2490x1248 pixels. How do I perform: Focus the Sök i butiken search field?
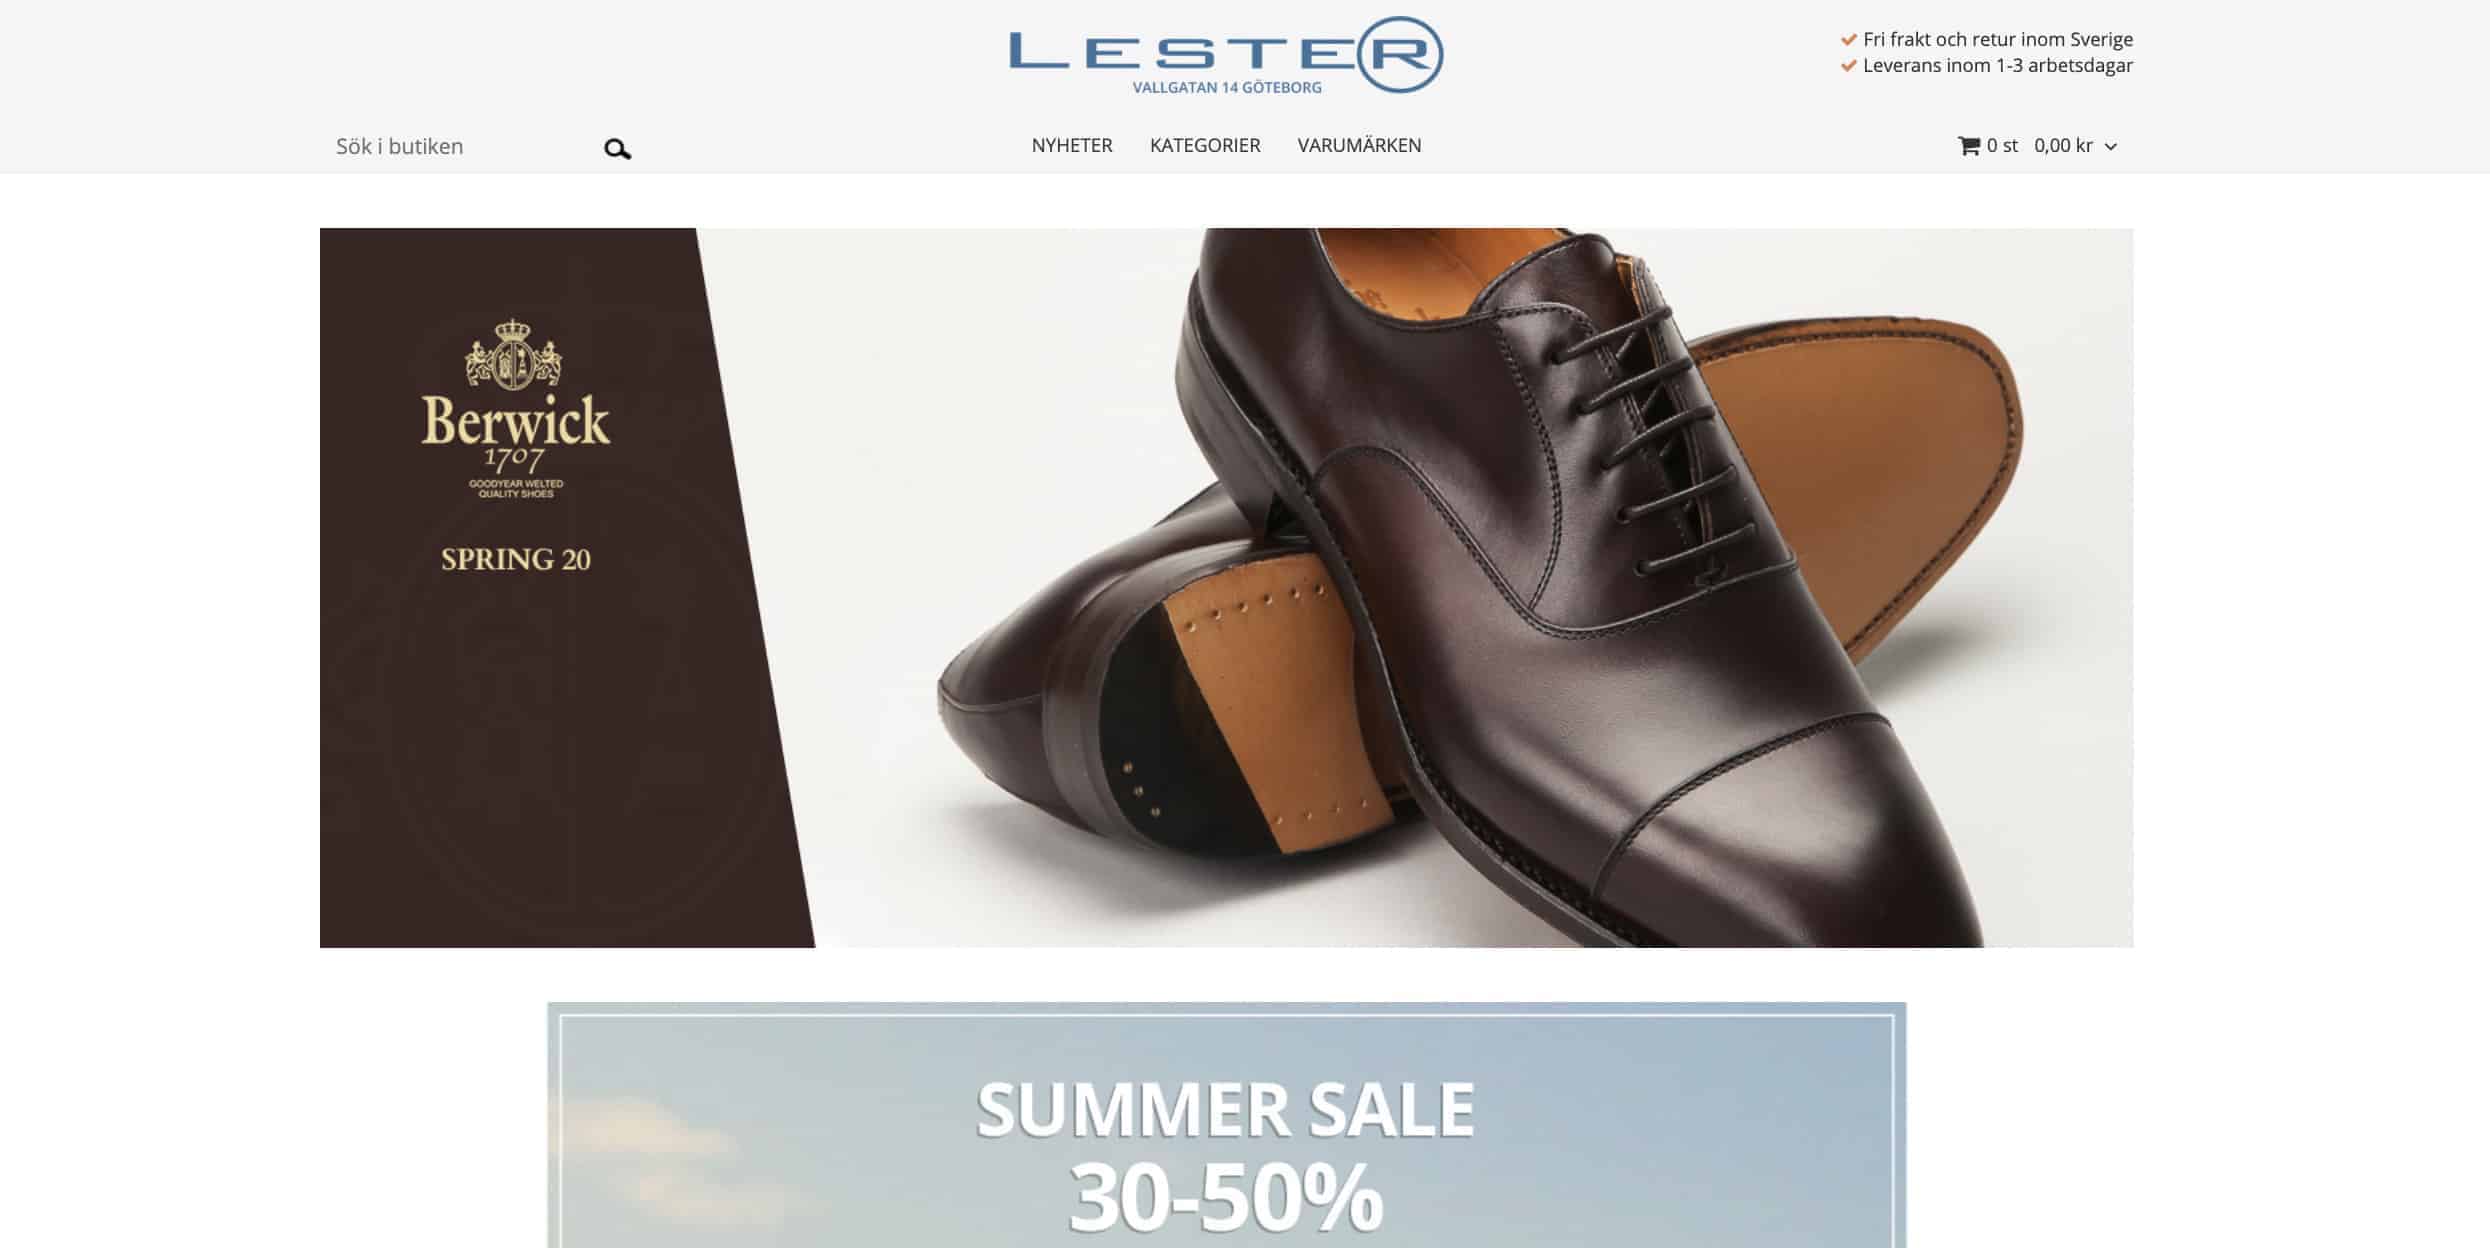click(x=465, y=147)
